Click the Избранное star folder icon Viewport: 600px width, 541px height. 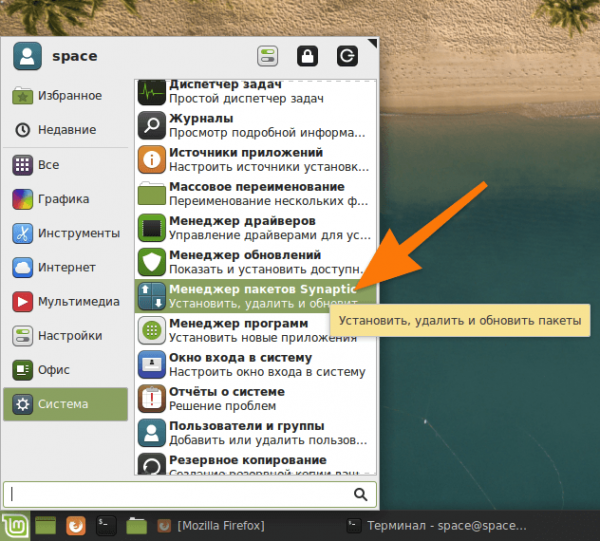tap(23, 96)
